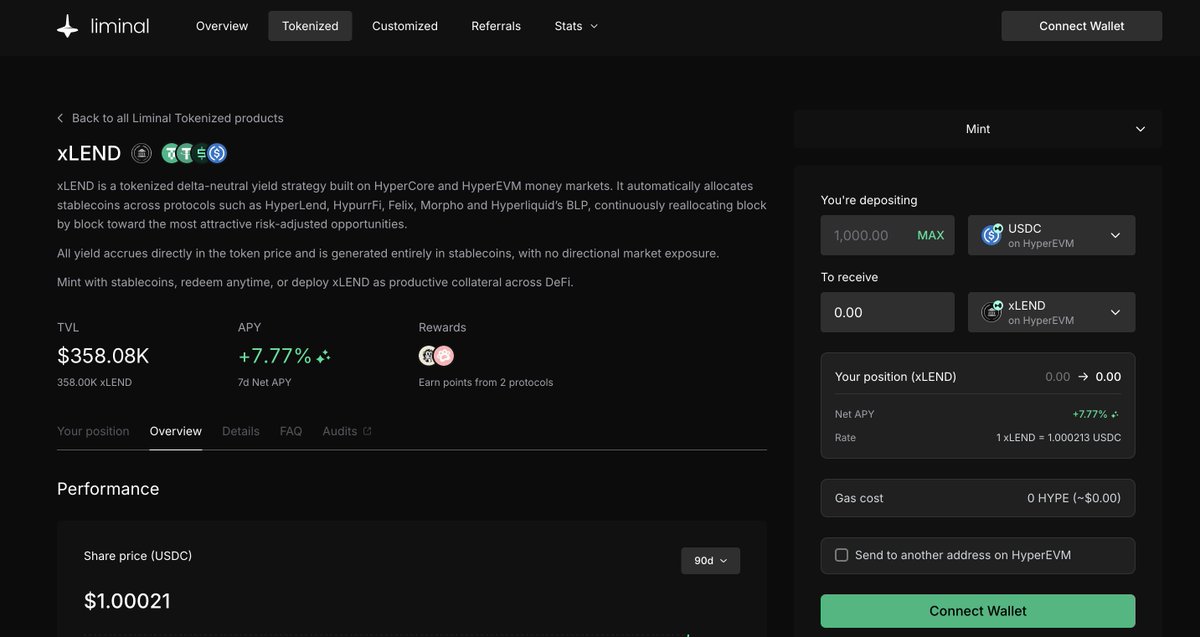The height and width of the screenshot is (637, 1200).
Task: Click Connect Wallet in the top bar
Action: (x=1082, y=26)
